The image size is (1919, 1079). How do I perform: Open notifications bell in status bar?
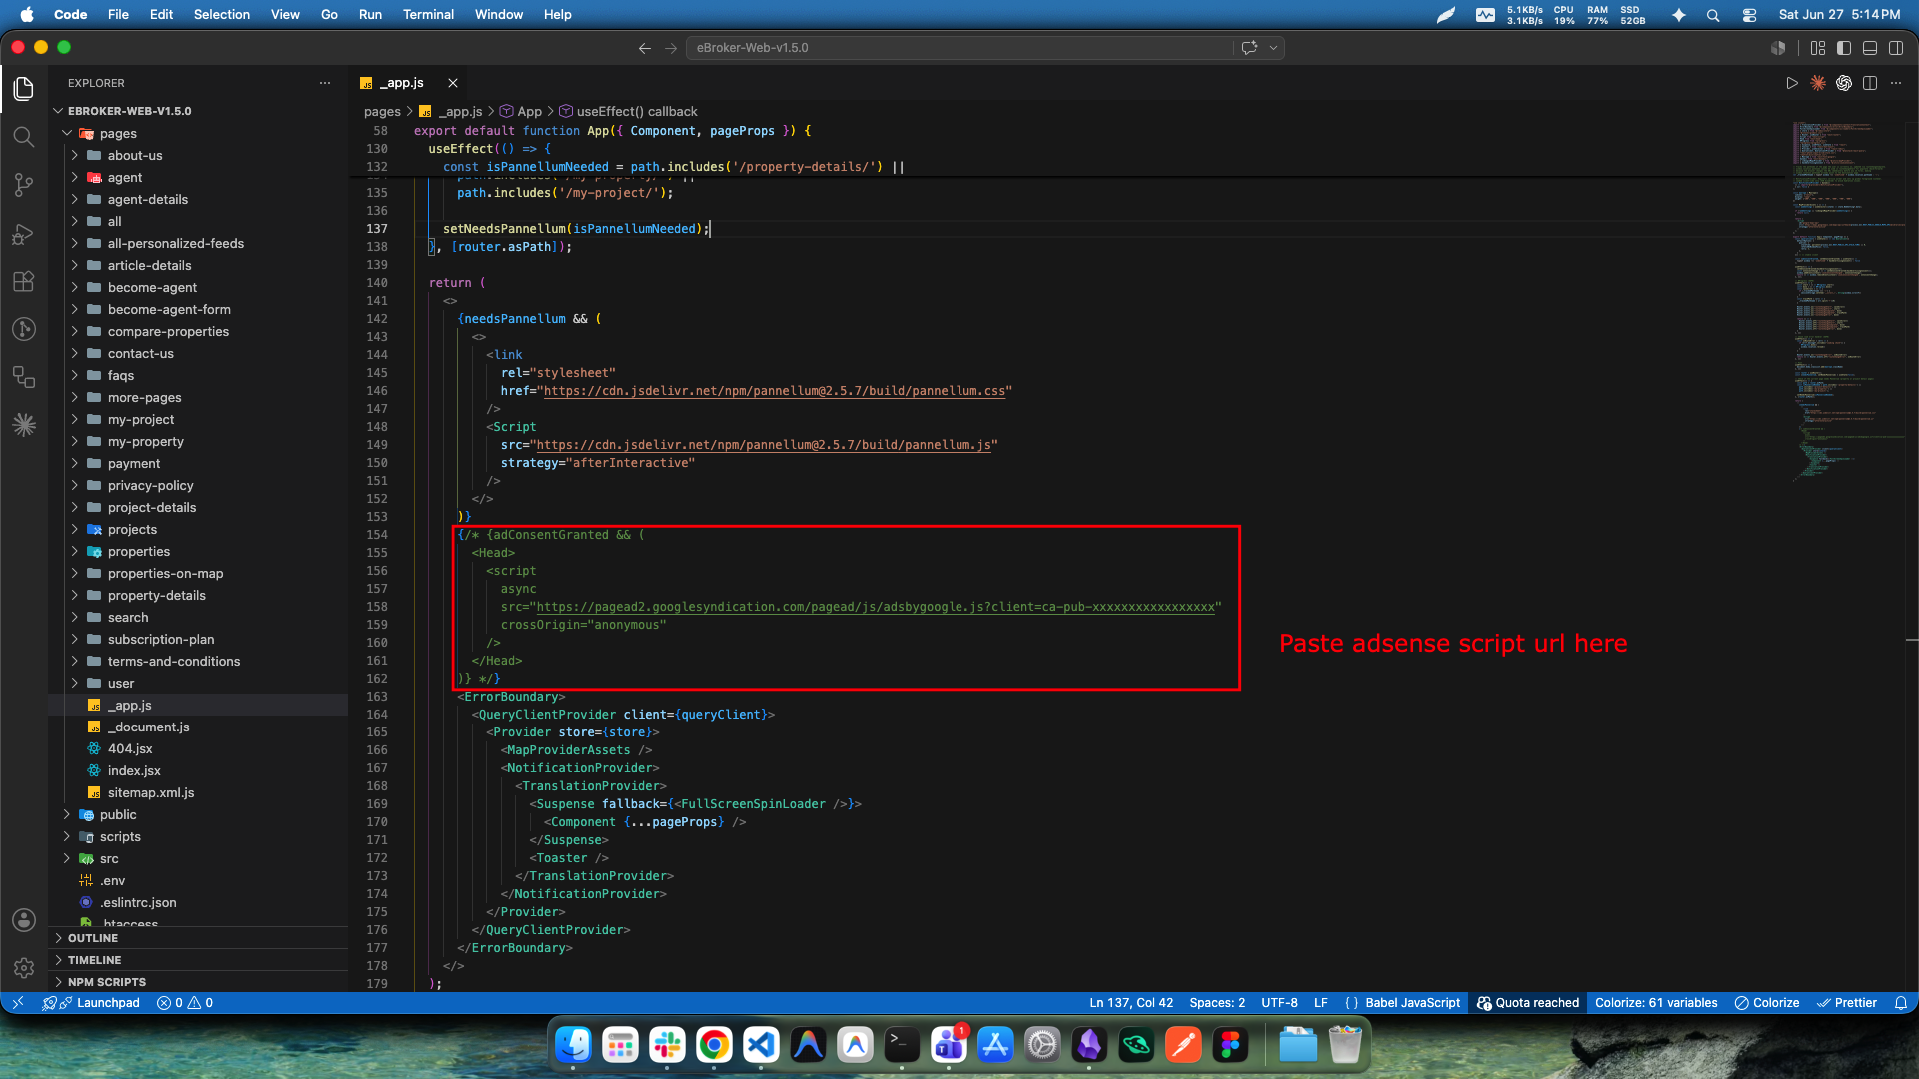coord(1901,1003)
